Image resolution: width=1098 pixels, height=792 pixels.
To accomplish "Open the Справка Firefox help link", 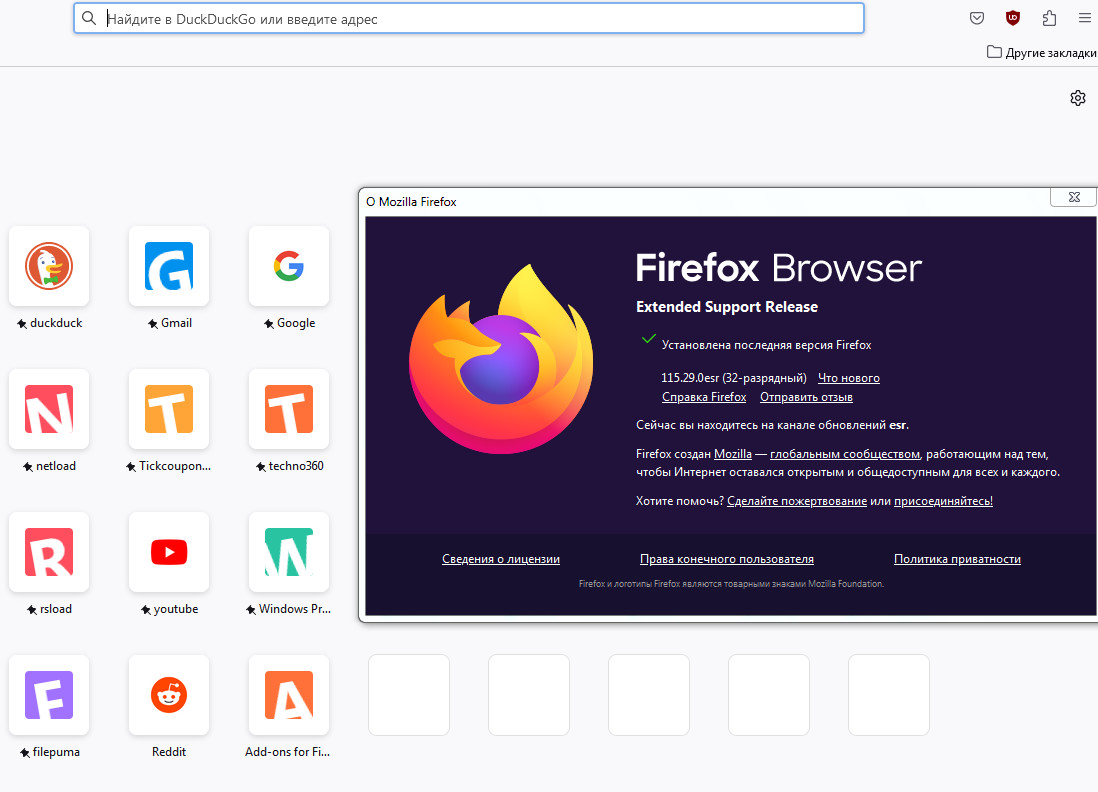I will (x=704, y=397).
